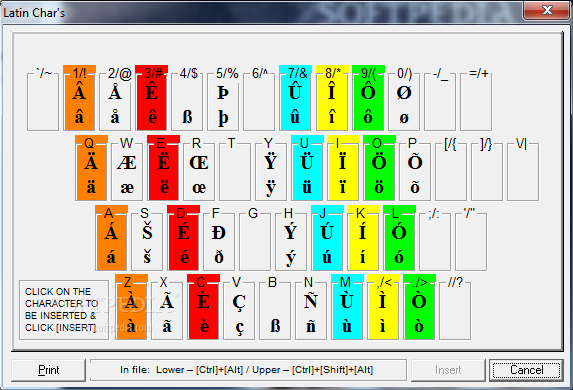573x390 pixels.
Task: Select lowercase ì on the ,/< key
Action: 383,326
